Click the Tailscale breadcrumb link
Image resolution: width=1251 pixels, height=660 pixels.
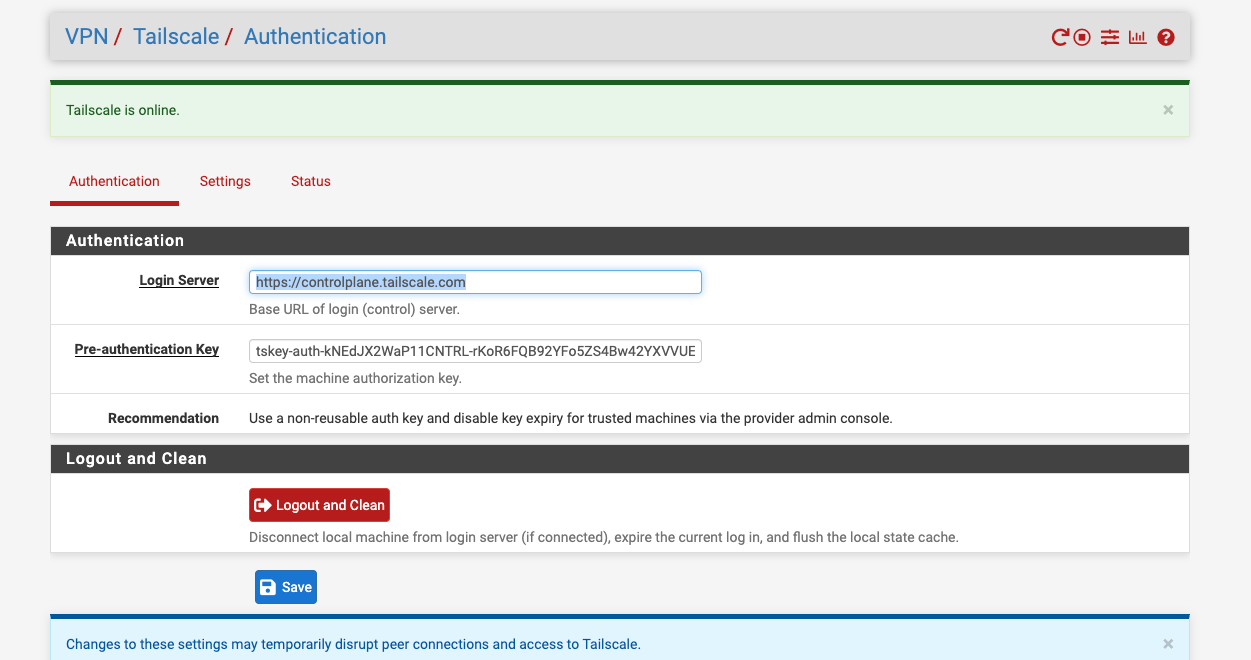click(176, 37)
